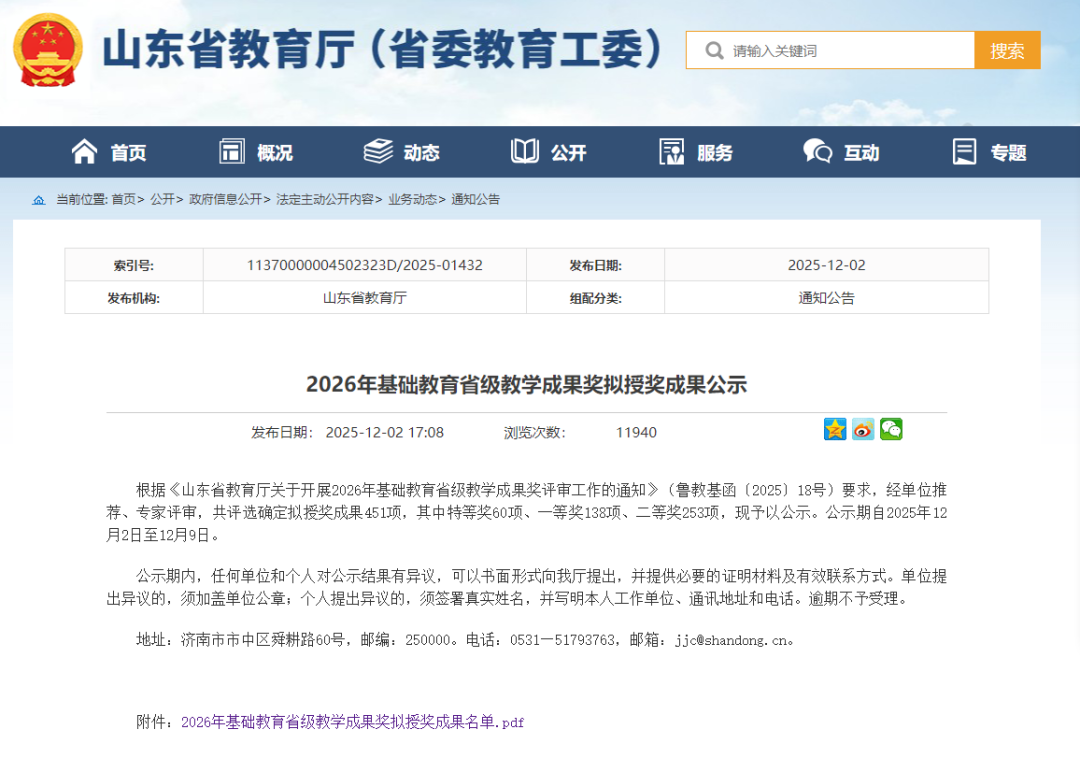This screenshot has width=1080, height=758.
Task: Click the 服务 service icon
Action: point(670,151)
